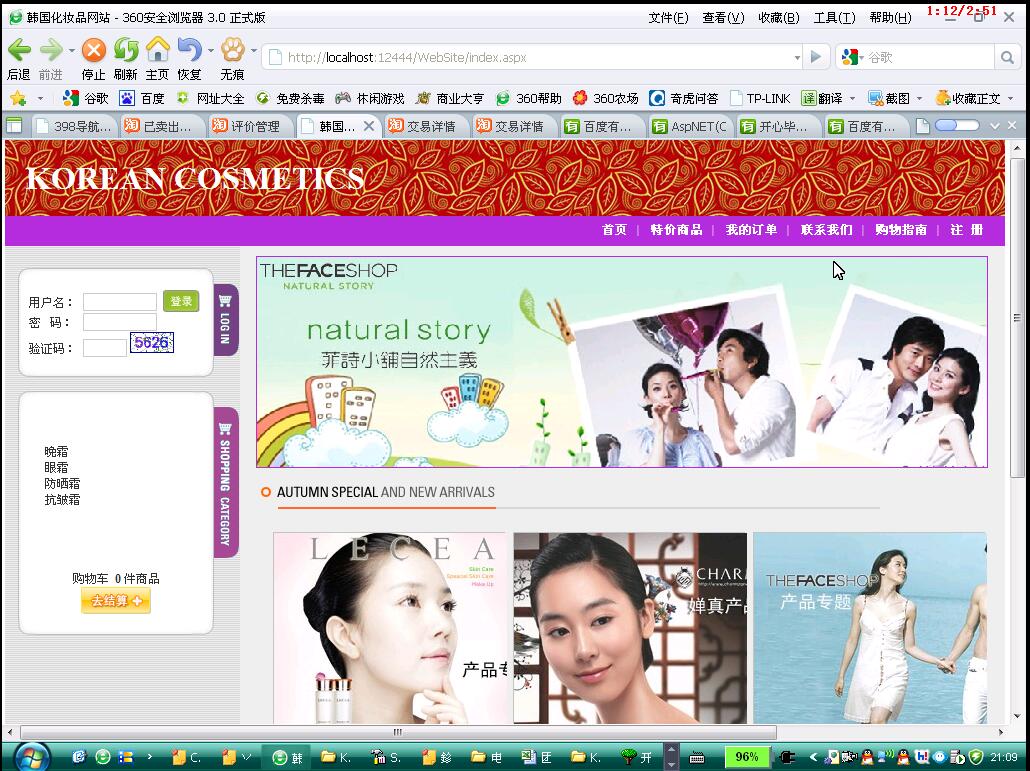The height and width of the screenshot is (771, 1030).
Task: Click the 用户名 input field
Action: pyautogui.click(x=120, y=301)
